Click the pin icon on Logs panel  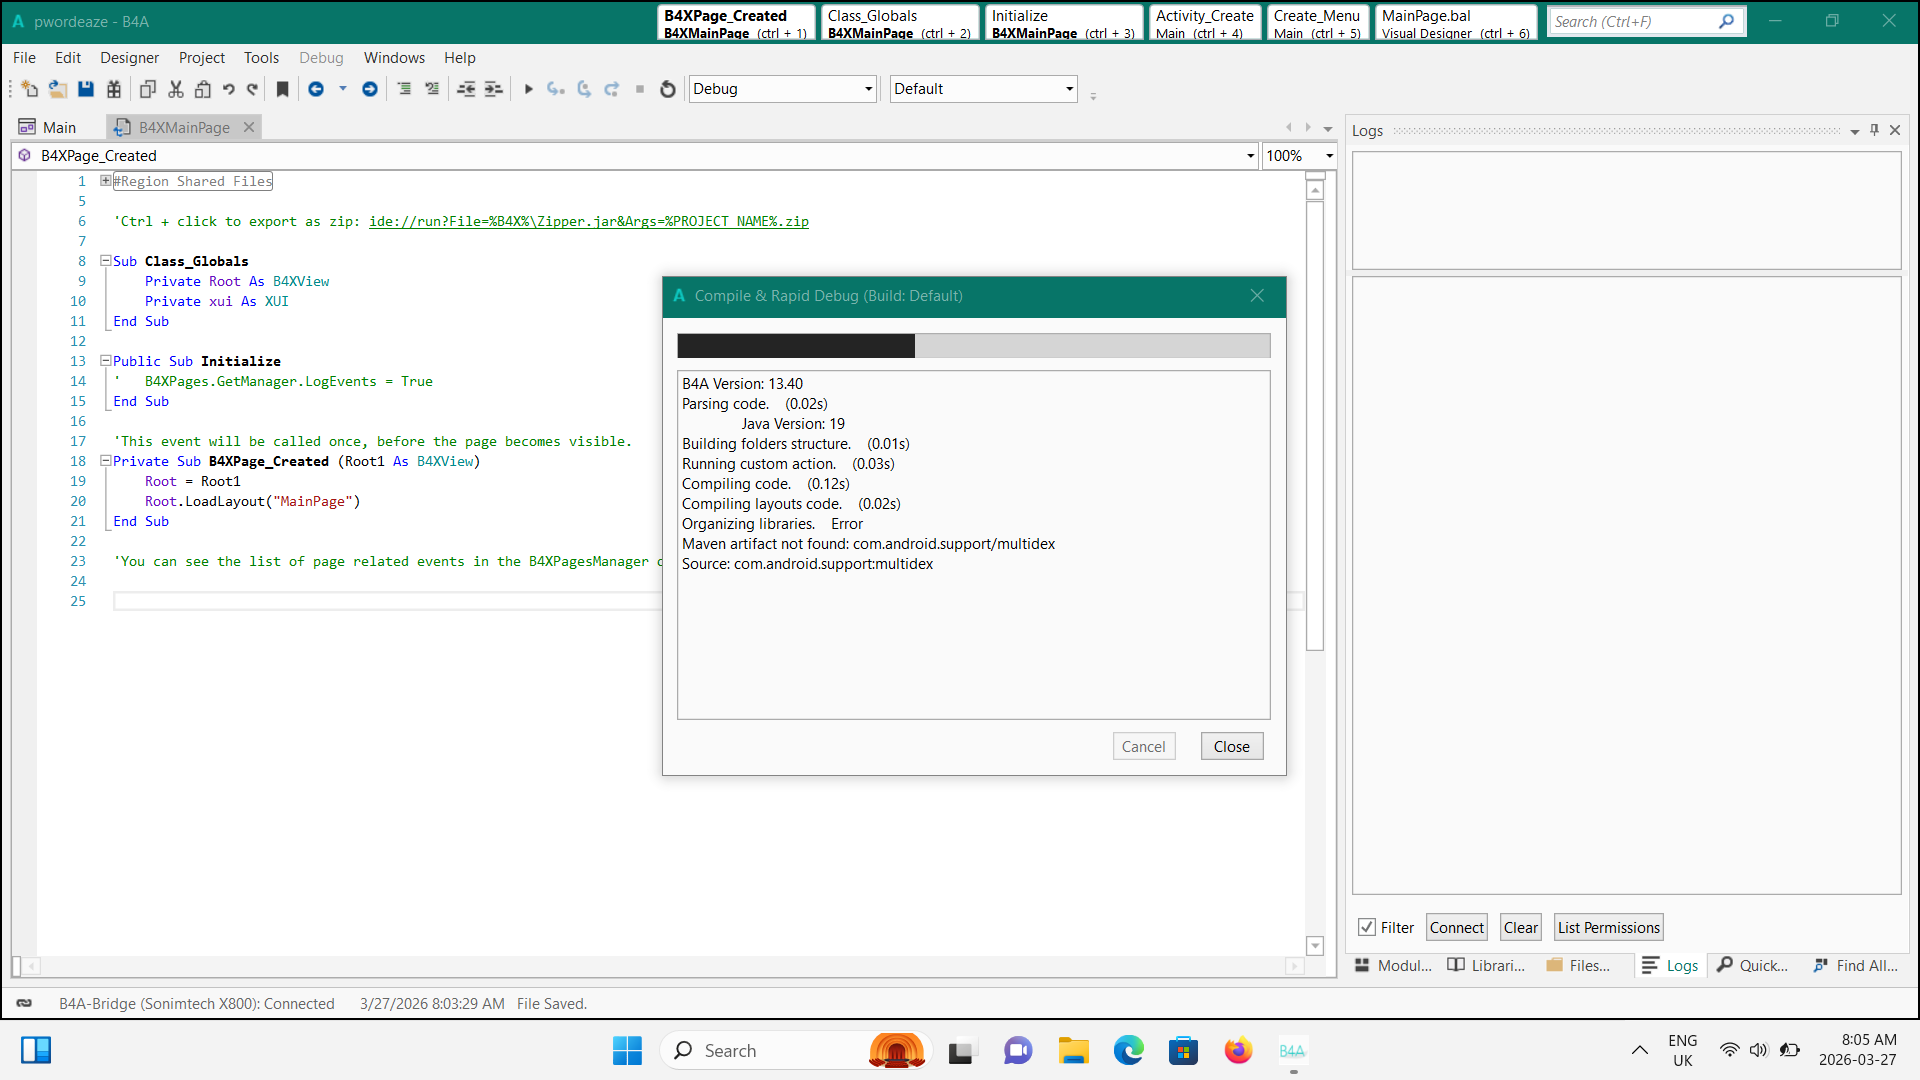pos(1874,130)
